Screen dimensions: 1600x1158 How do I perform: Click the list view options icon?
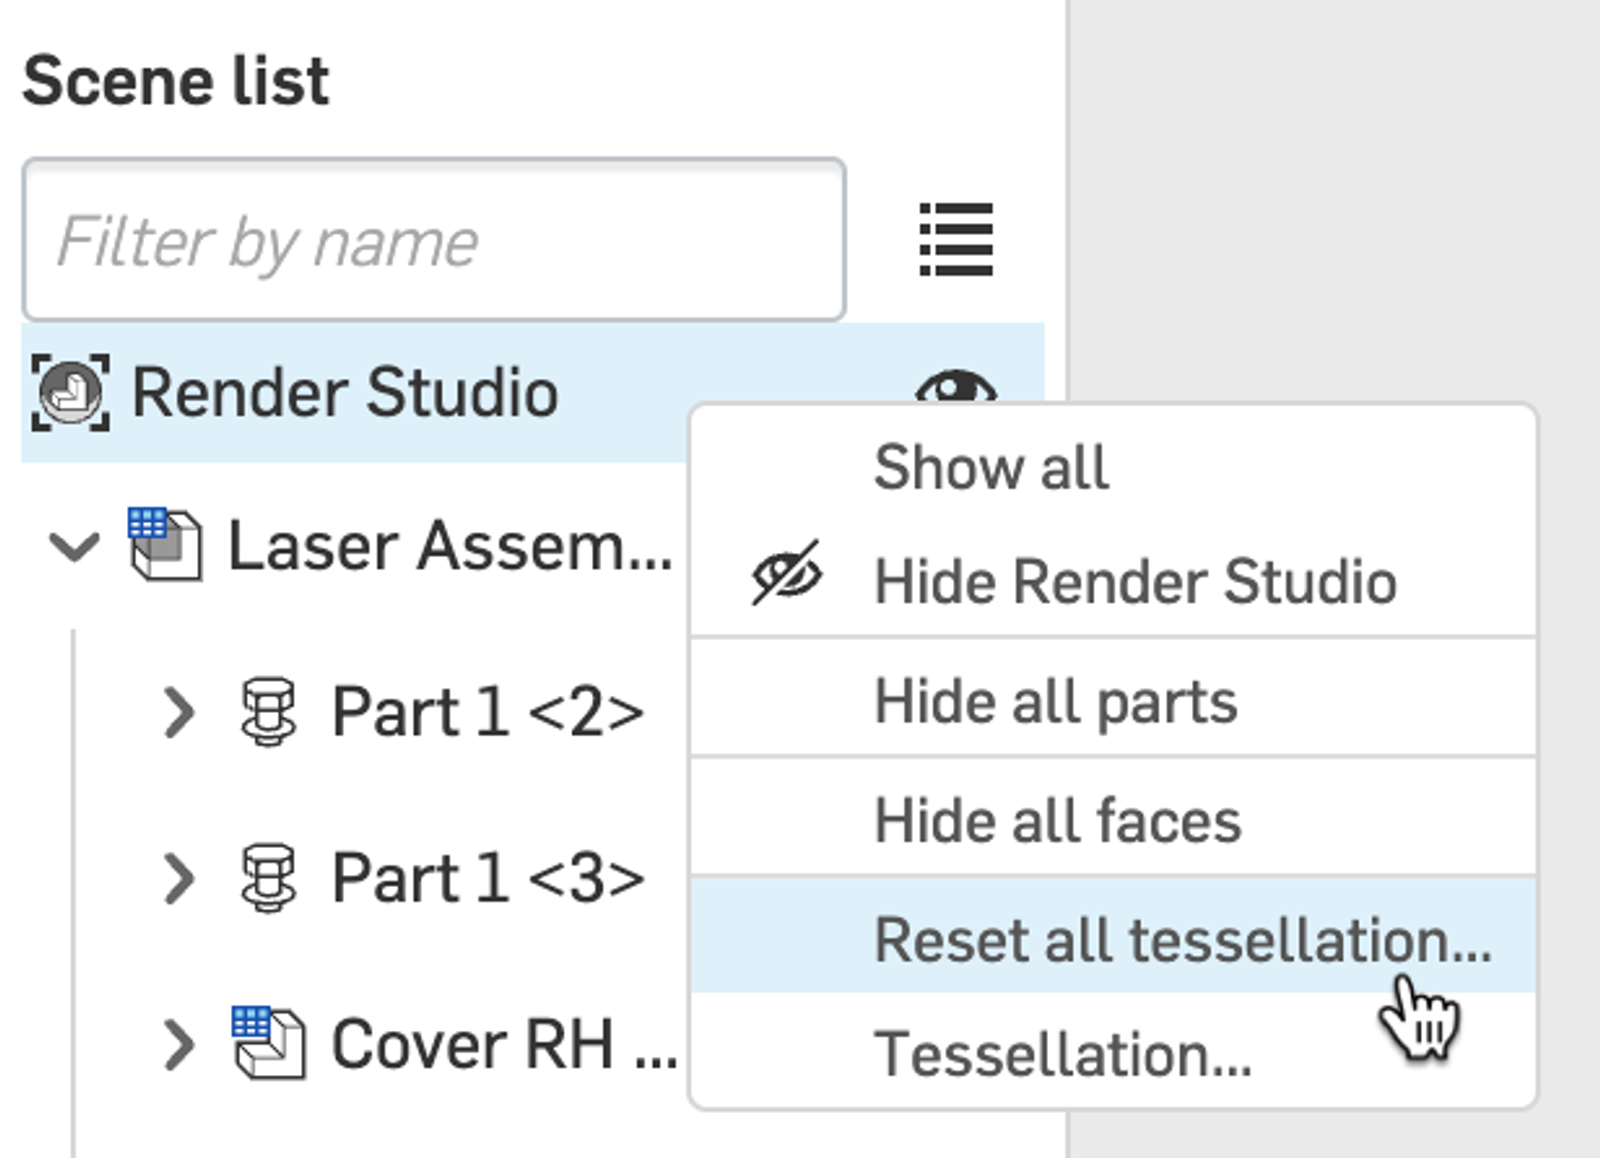coord(955,240)
